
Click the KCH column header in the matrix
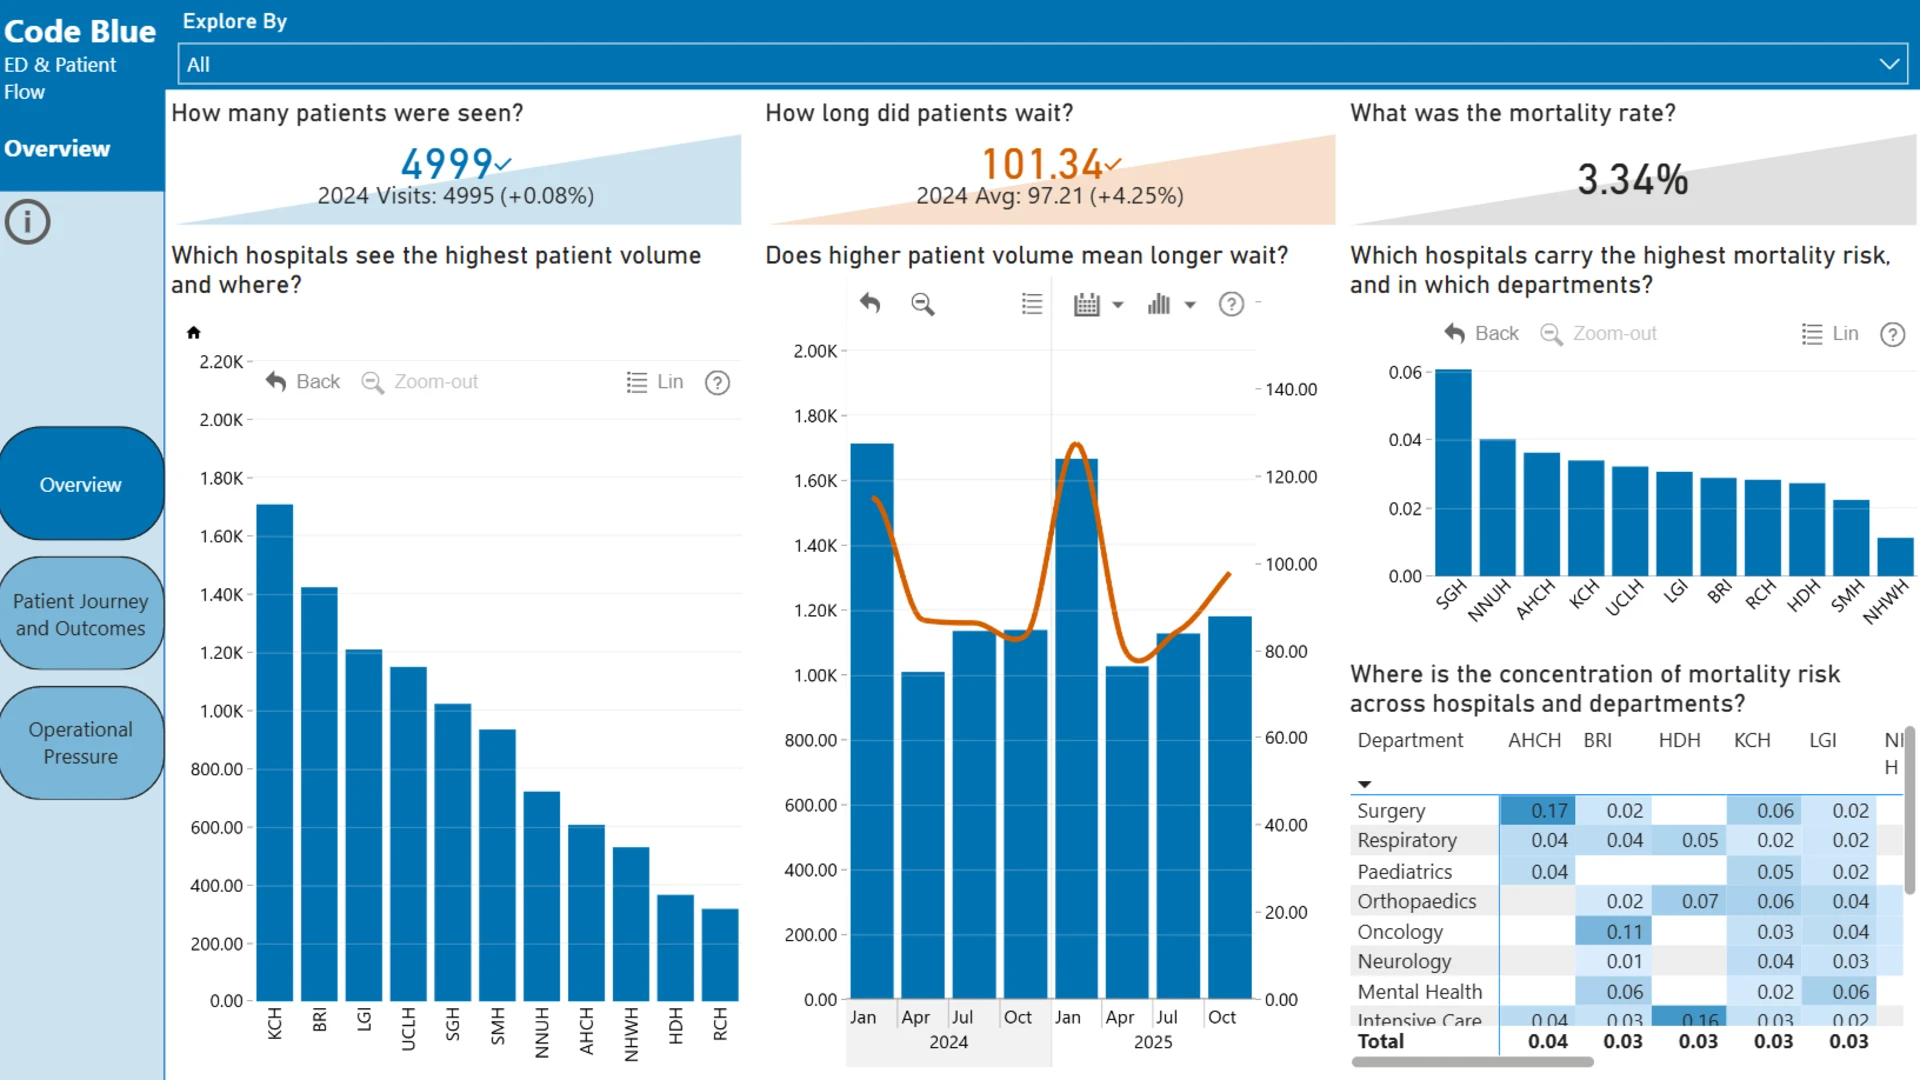click(1752, 740)
